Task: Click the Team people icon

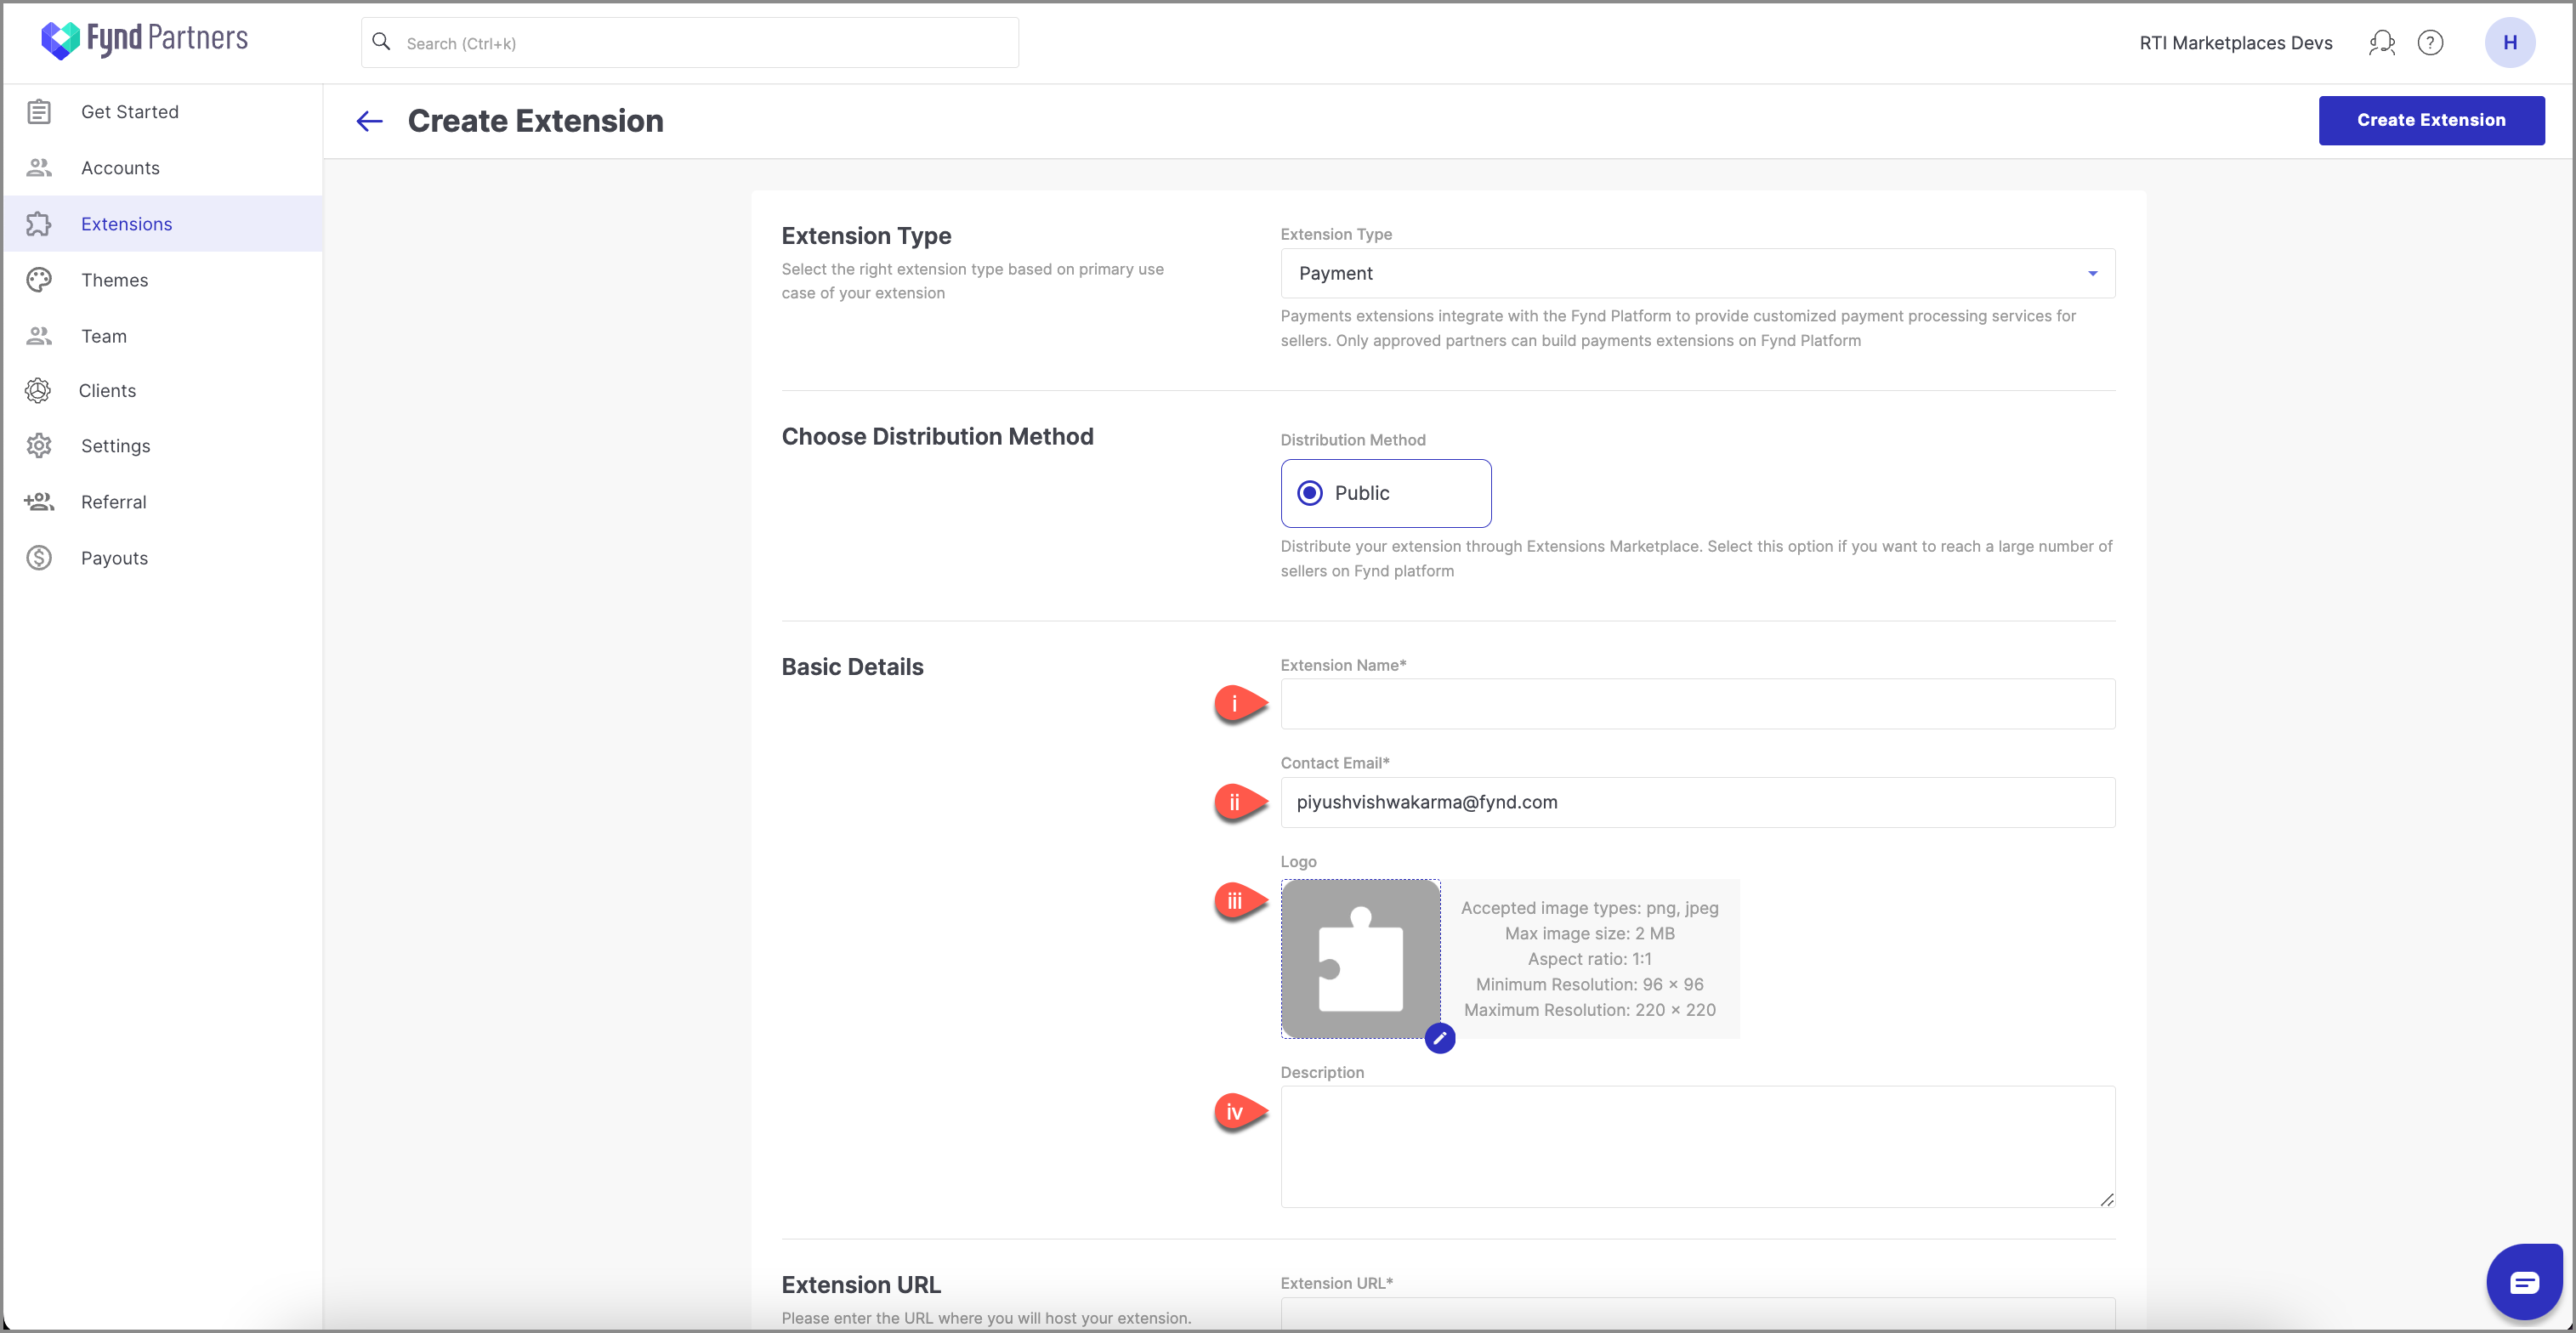Action: pos(39,336)
